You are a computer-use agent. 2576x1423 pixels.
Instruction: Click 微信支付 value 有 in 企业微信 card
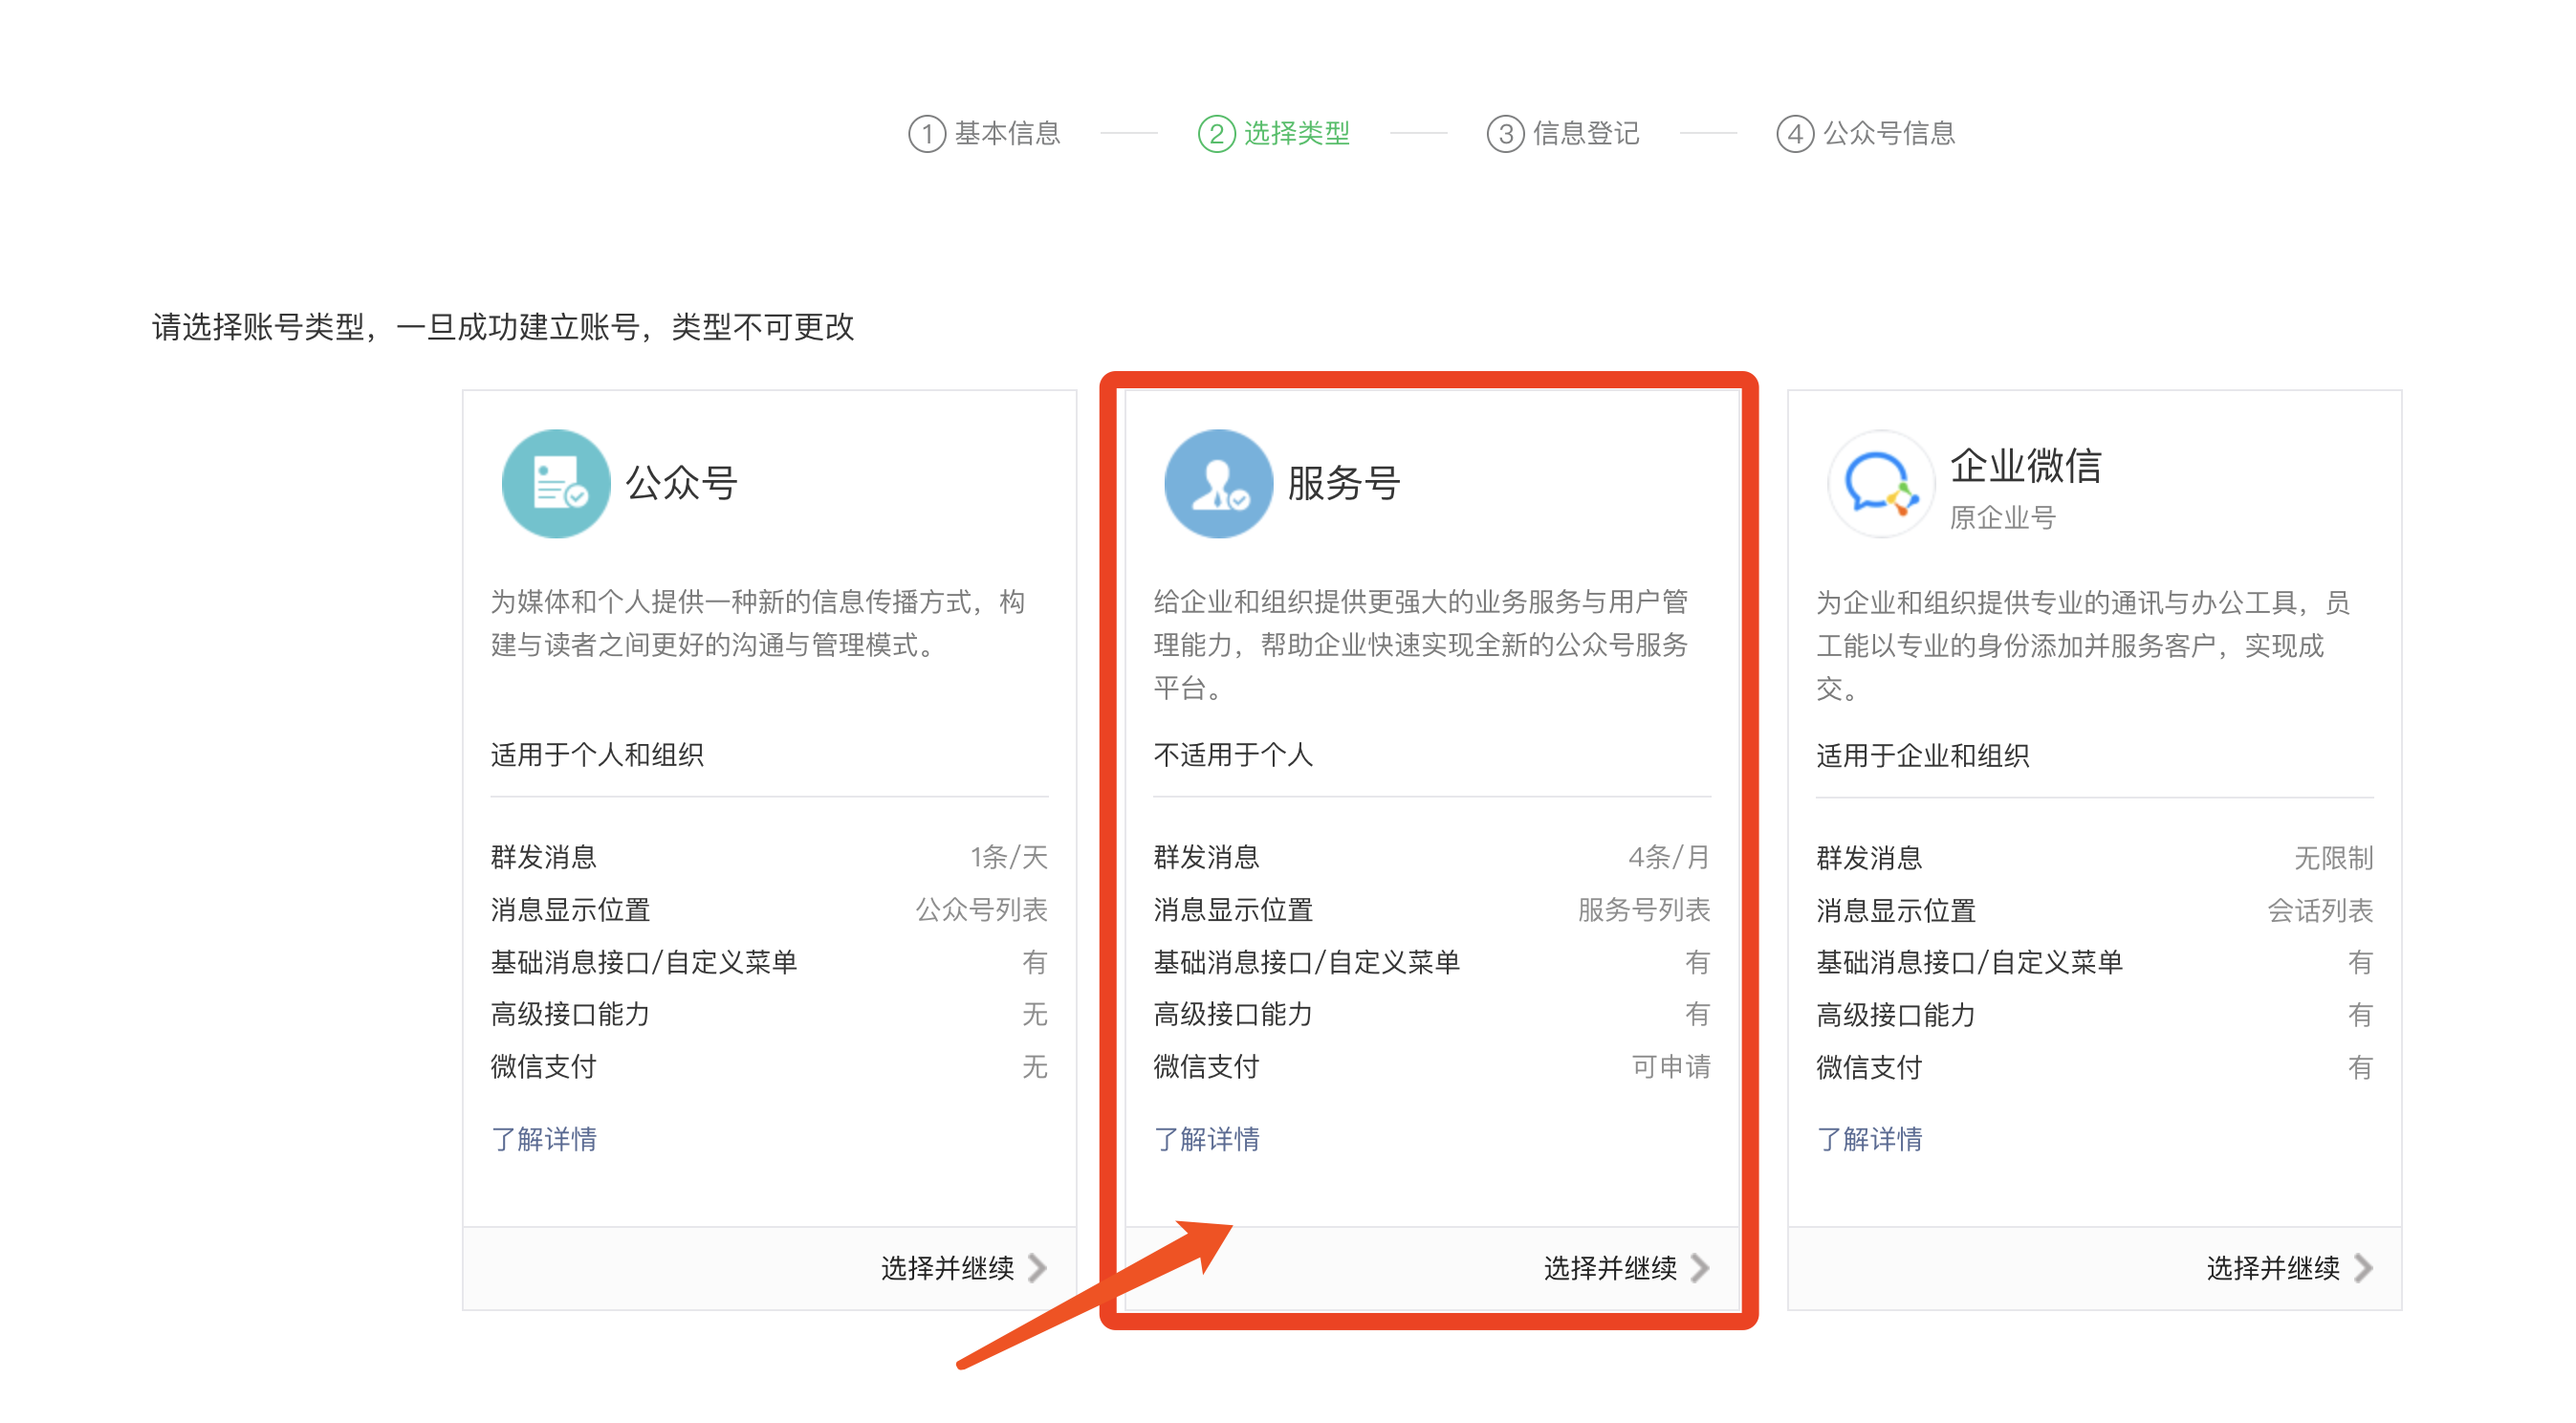tap(2361, 1068)
